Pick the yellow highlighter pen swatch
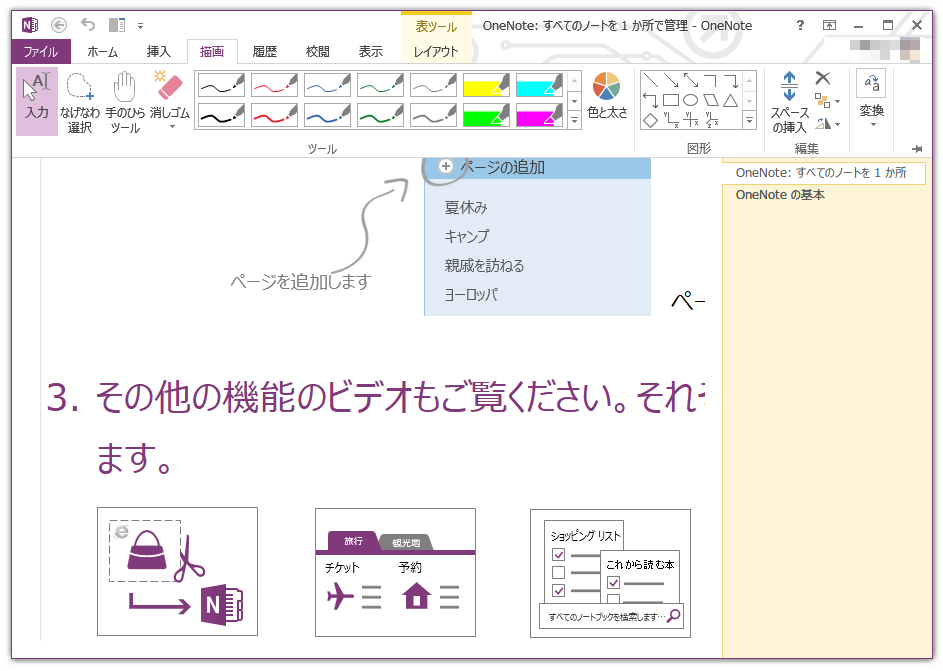 [485, 85]
